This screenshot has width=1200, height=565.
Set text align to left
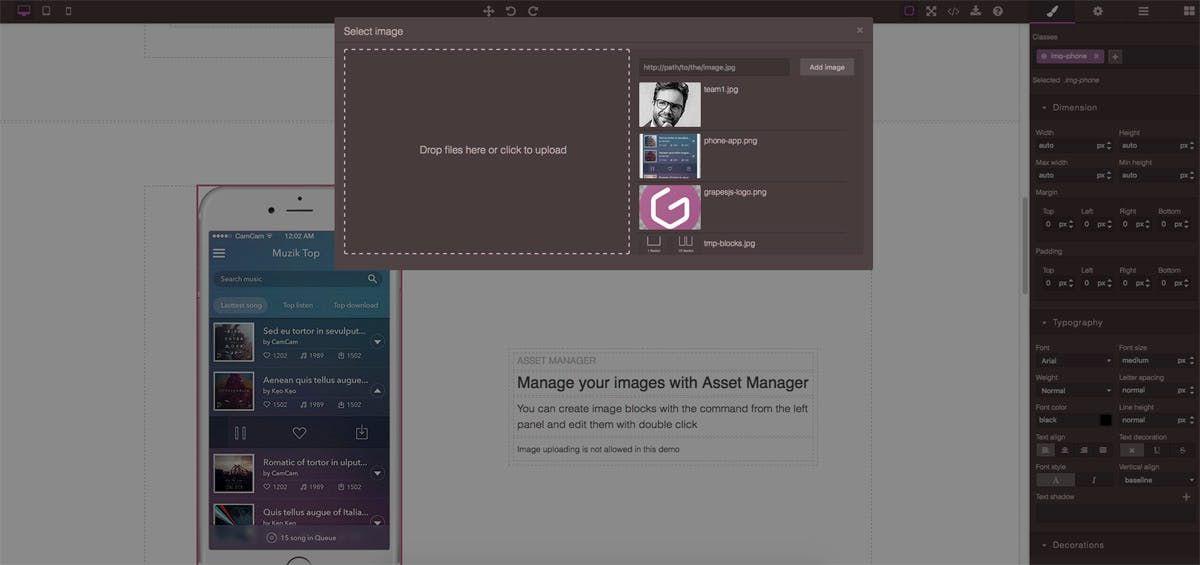click(1046, 450)
